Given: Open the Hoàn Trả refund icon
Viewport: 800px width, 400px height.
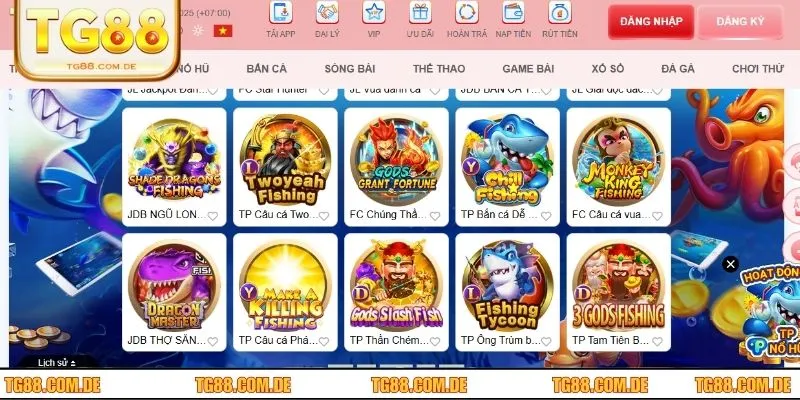Looking at the screenshot, I should 467,12.
